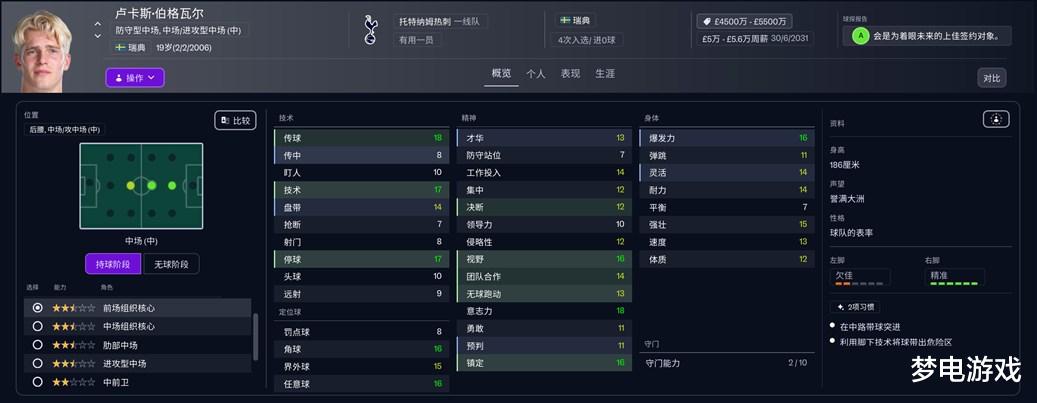Viewport: 1037px width, 403px height.
Task: Click the central midfield position dot on pitch
Action: (x=151, y=185)
